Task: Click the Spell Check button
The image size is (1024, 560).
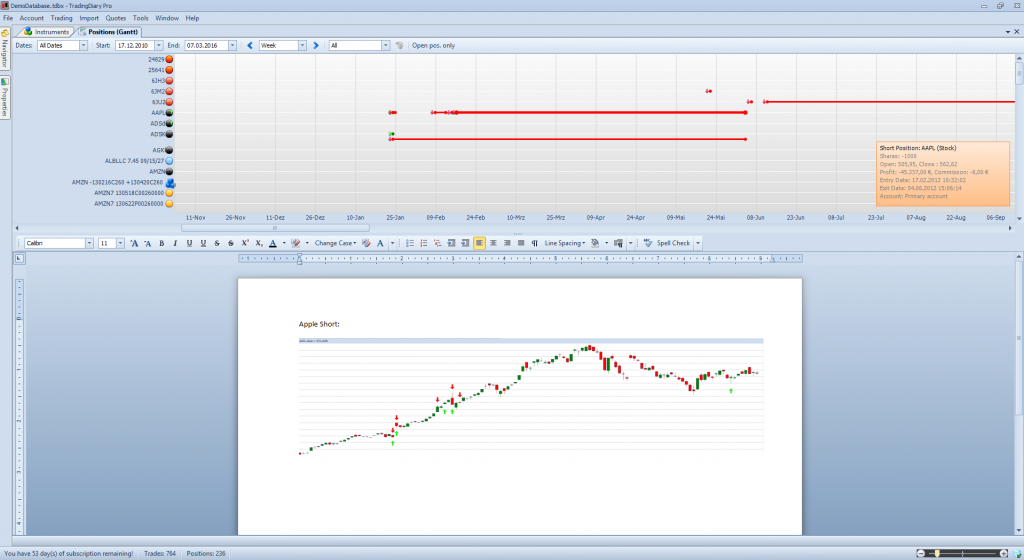Action: point(667,243)
